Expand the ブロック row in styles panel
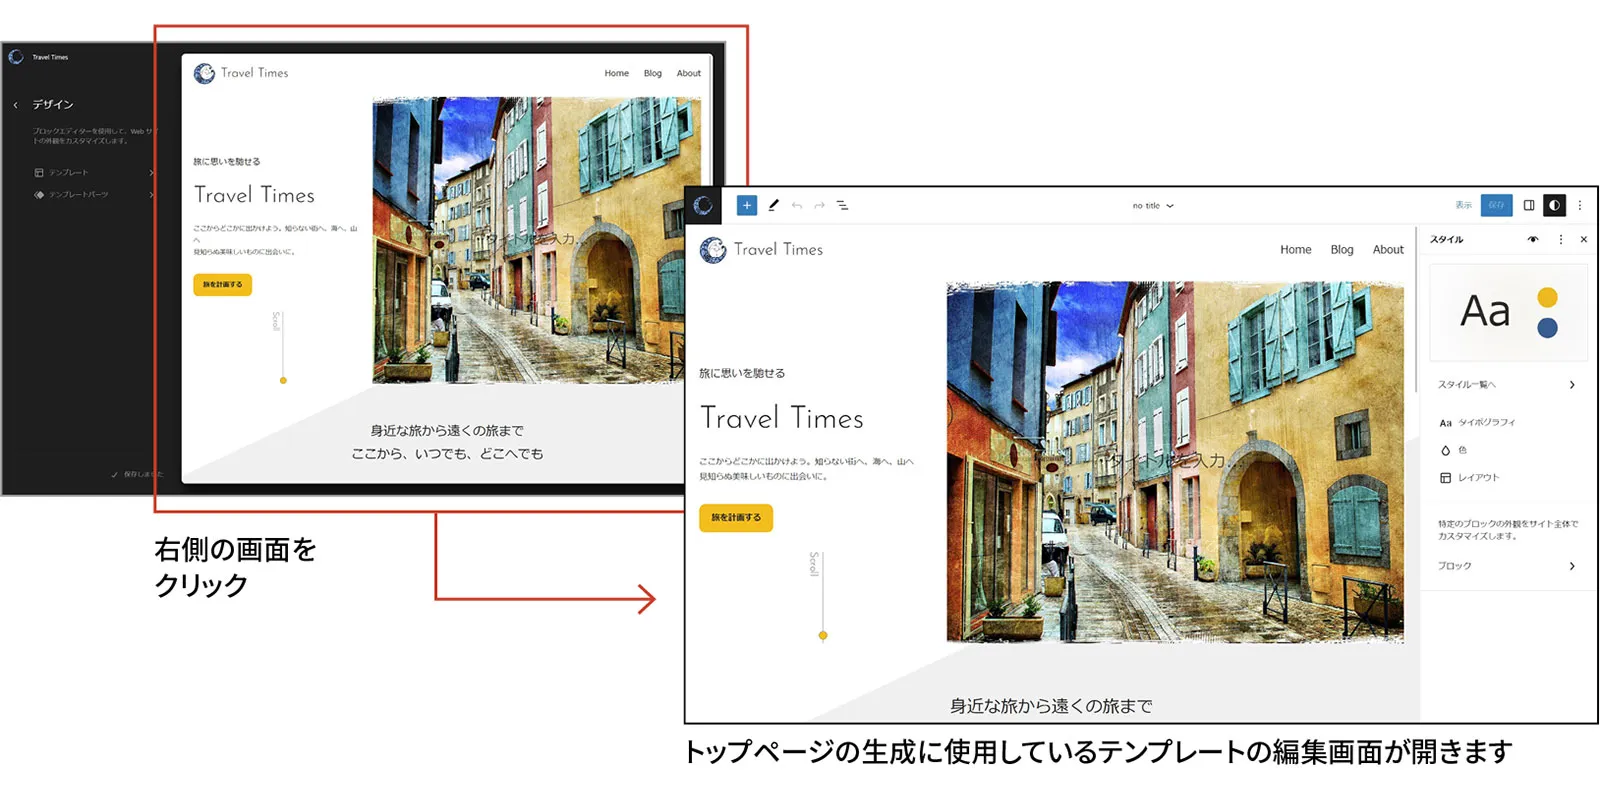 pyautogui.click(x=1506, y=566)
